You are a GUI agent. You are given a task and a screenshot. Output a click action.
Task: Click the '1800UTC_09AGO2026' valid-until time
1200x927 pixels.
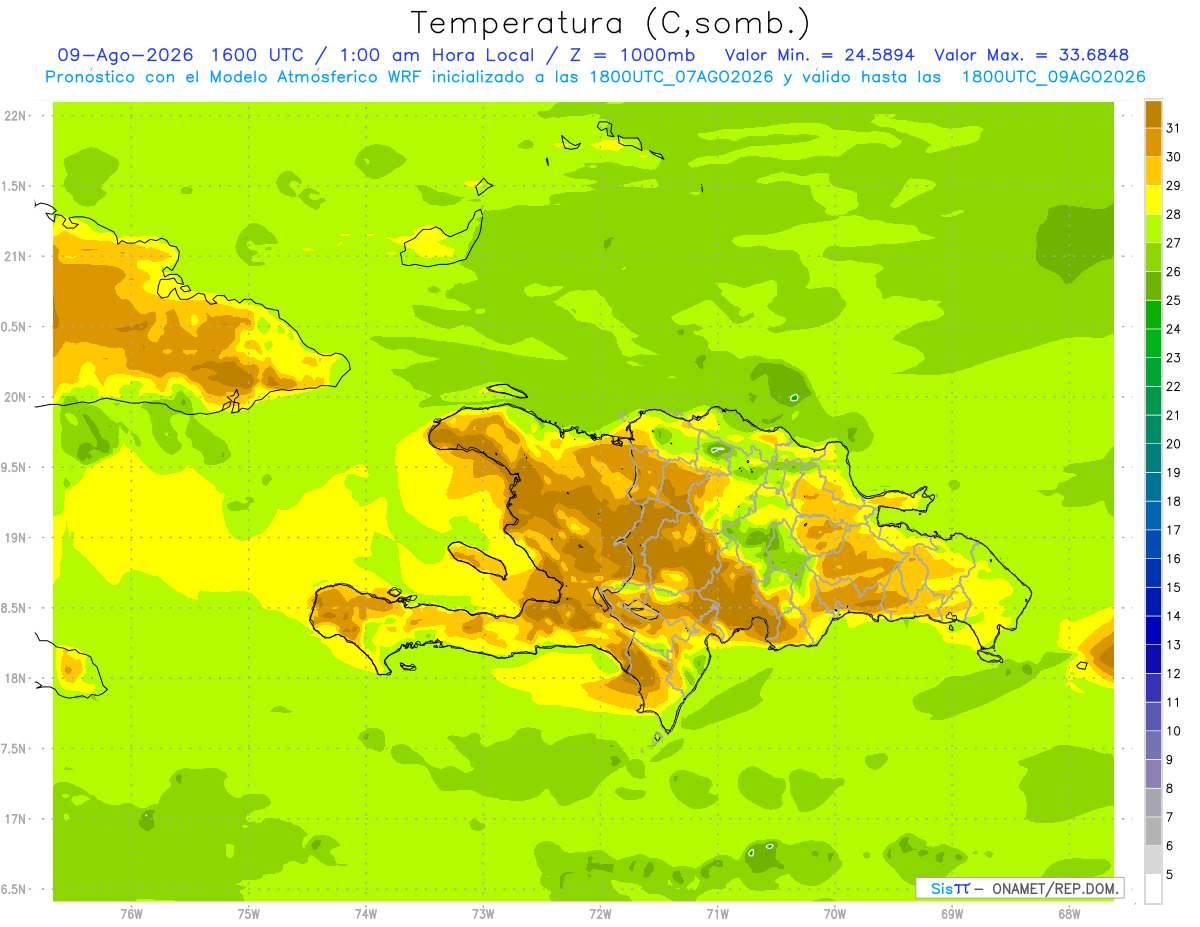[1053, 77]
